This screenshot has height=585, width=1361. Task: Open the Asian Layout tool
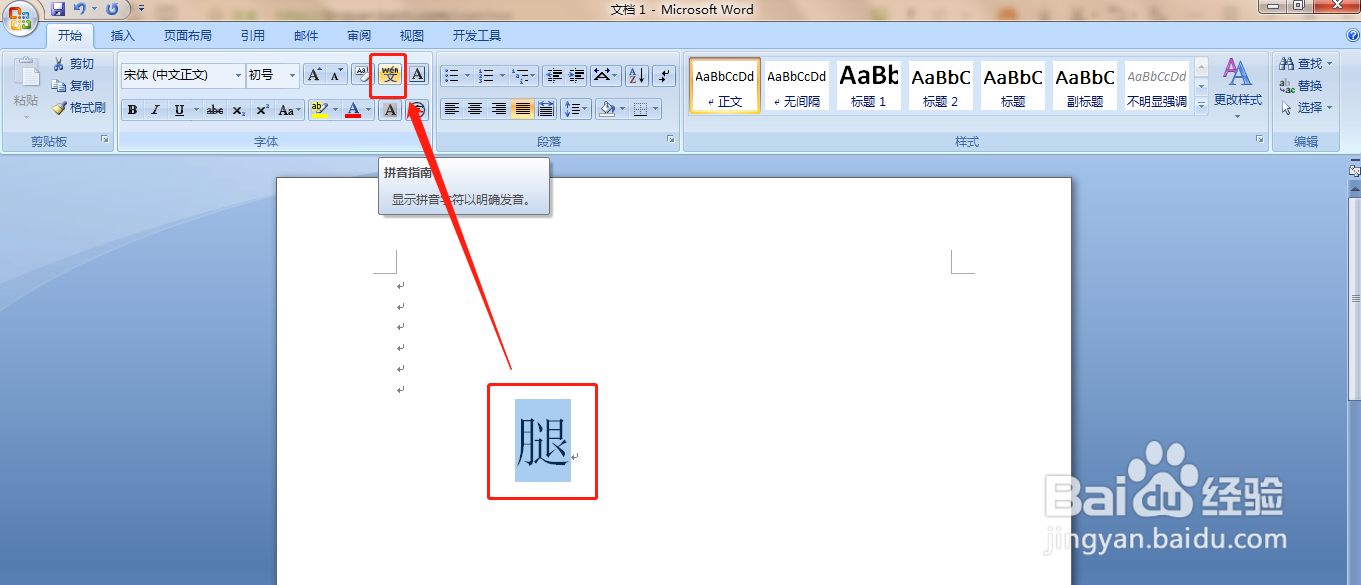tap(606, 75)
